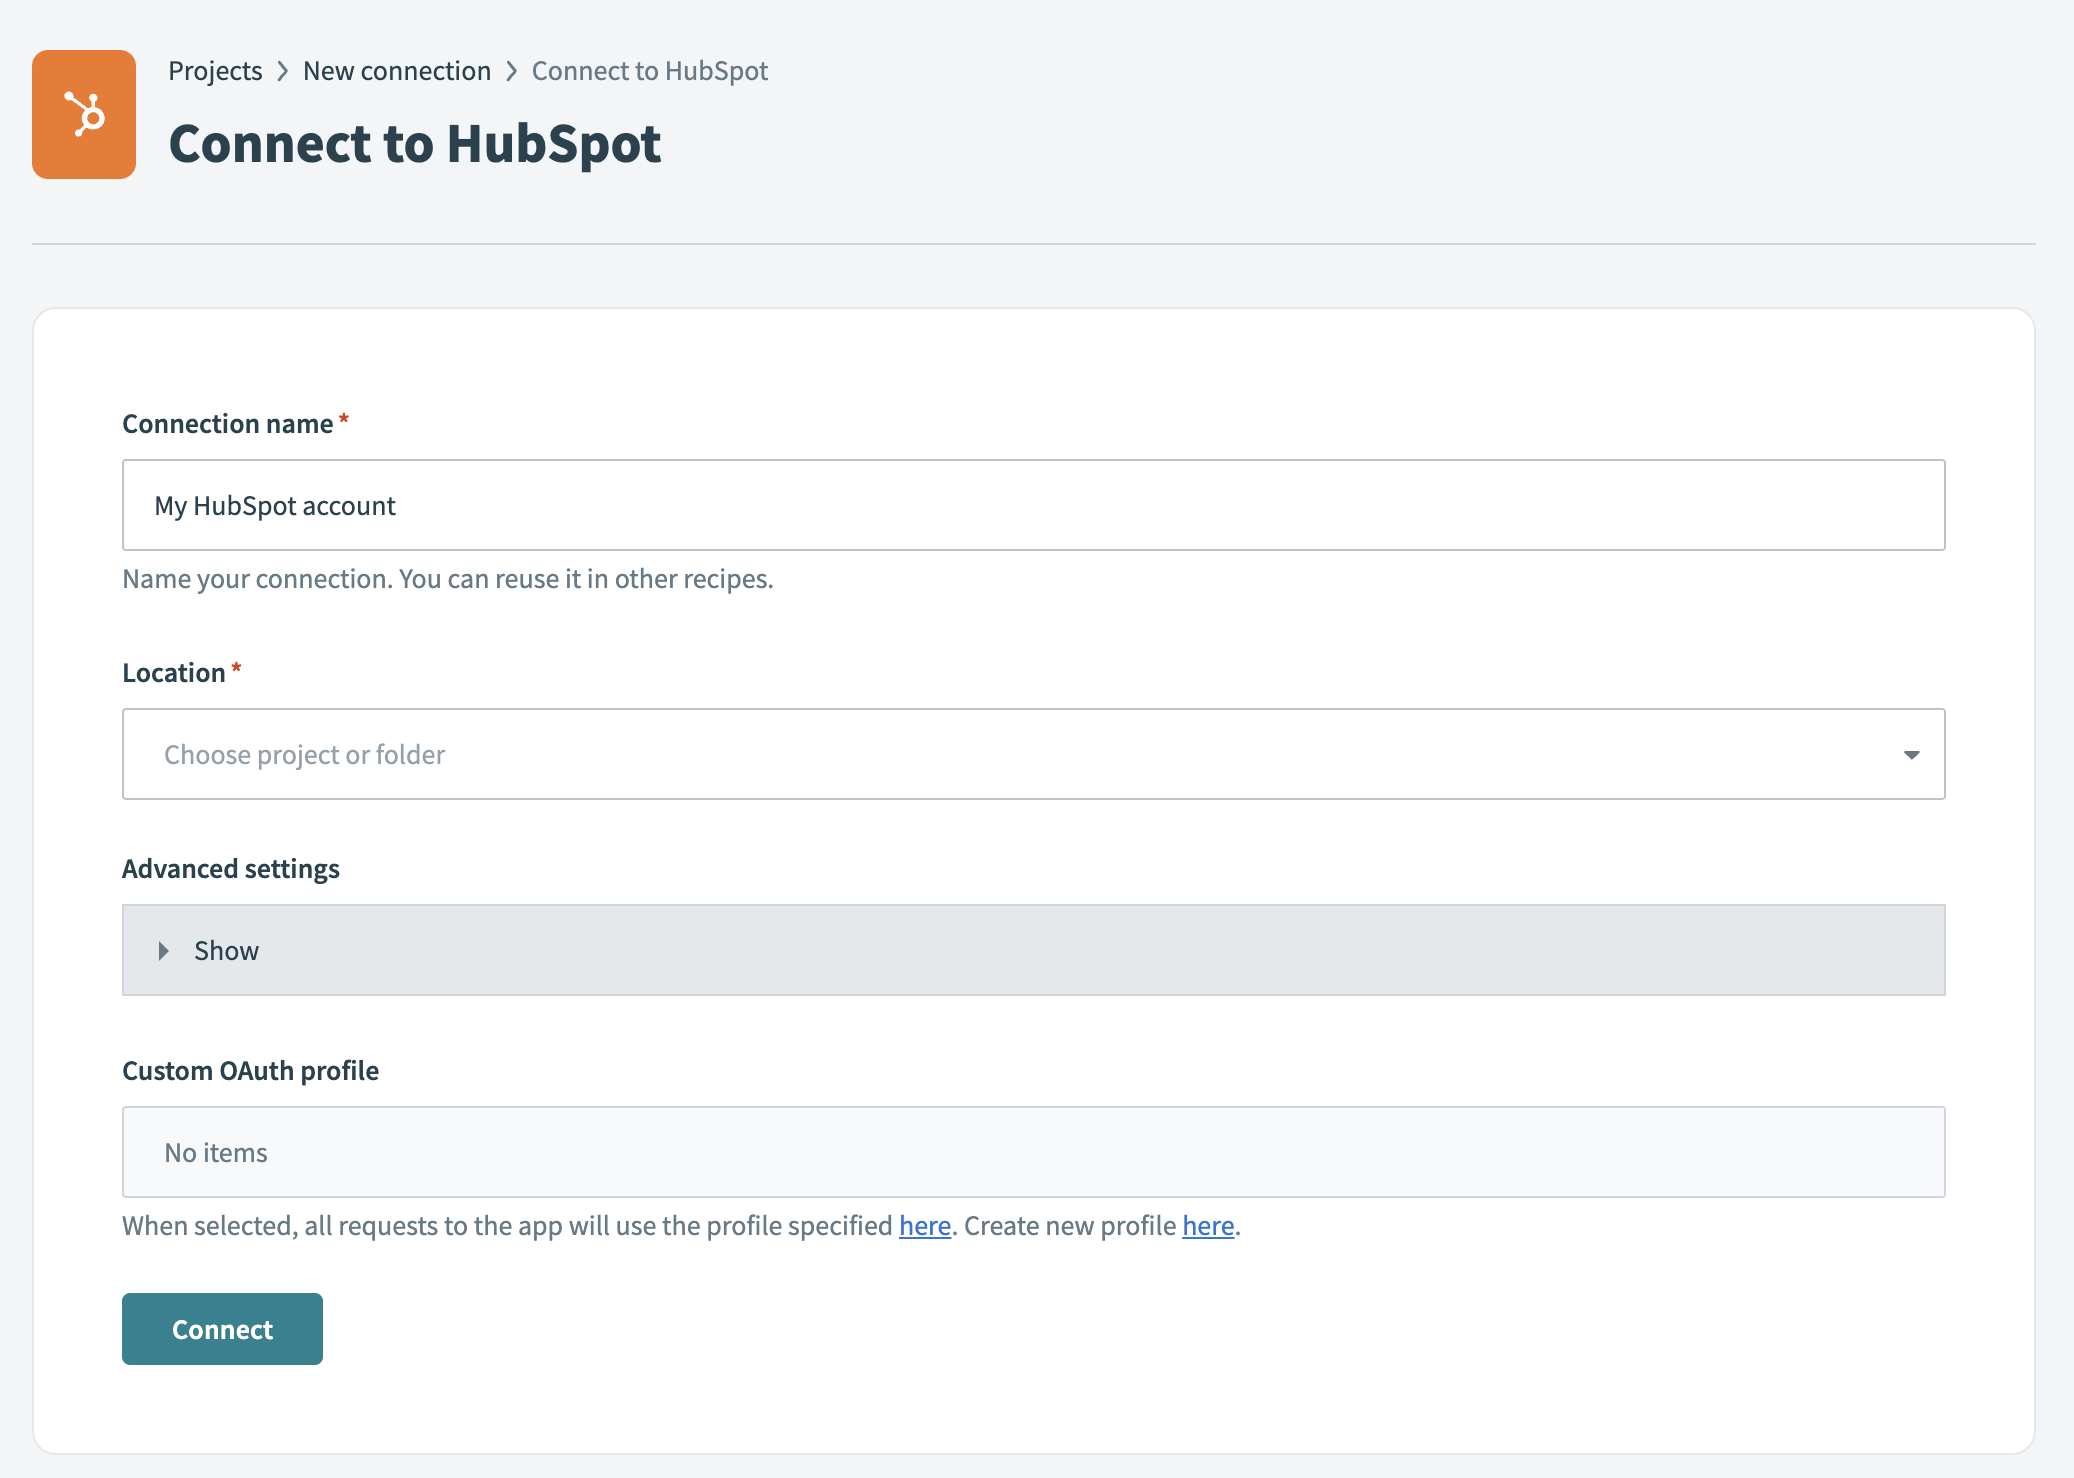Click the disclosure triangle next to Show
This screenshot has height=1478, width=2074.
click(163, 950)
